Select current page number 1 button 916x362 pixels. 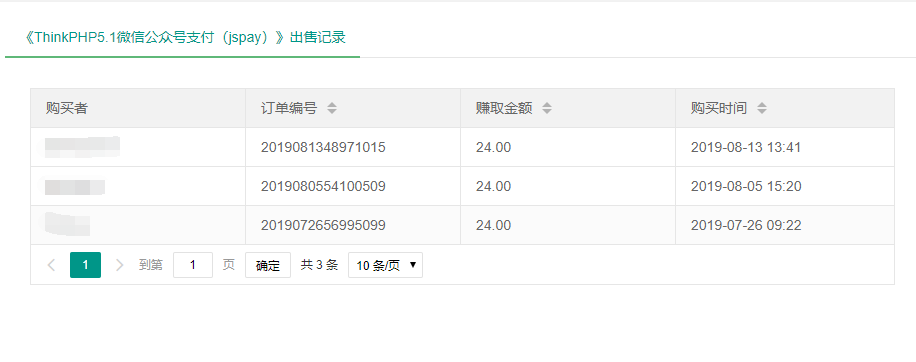(x=85, y=265)
